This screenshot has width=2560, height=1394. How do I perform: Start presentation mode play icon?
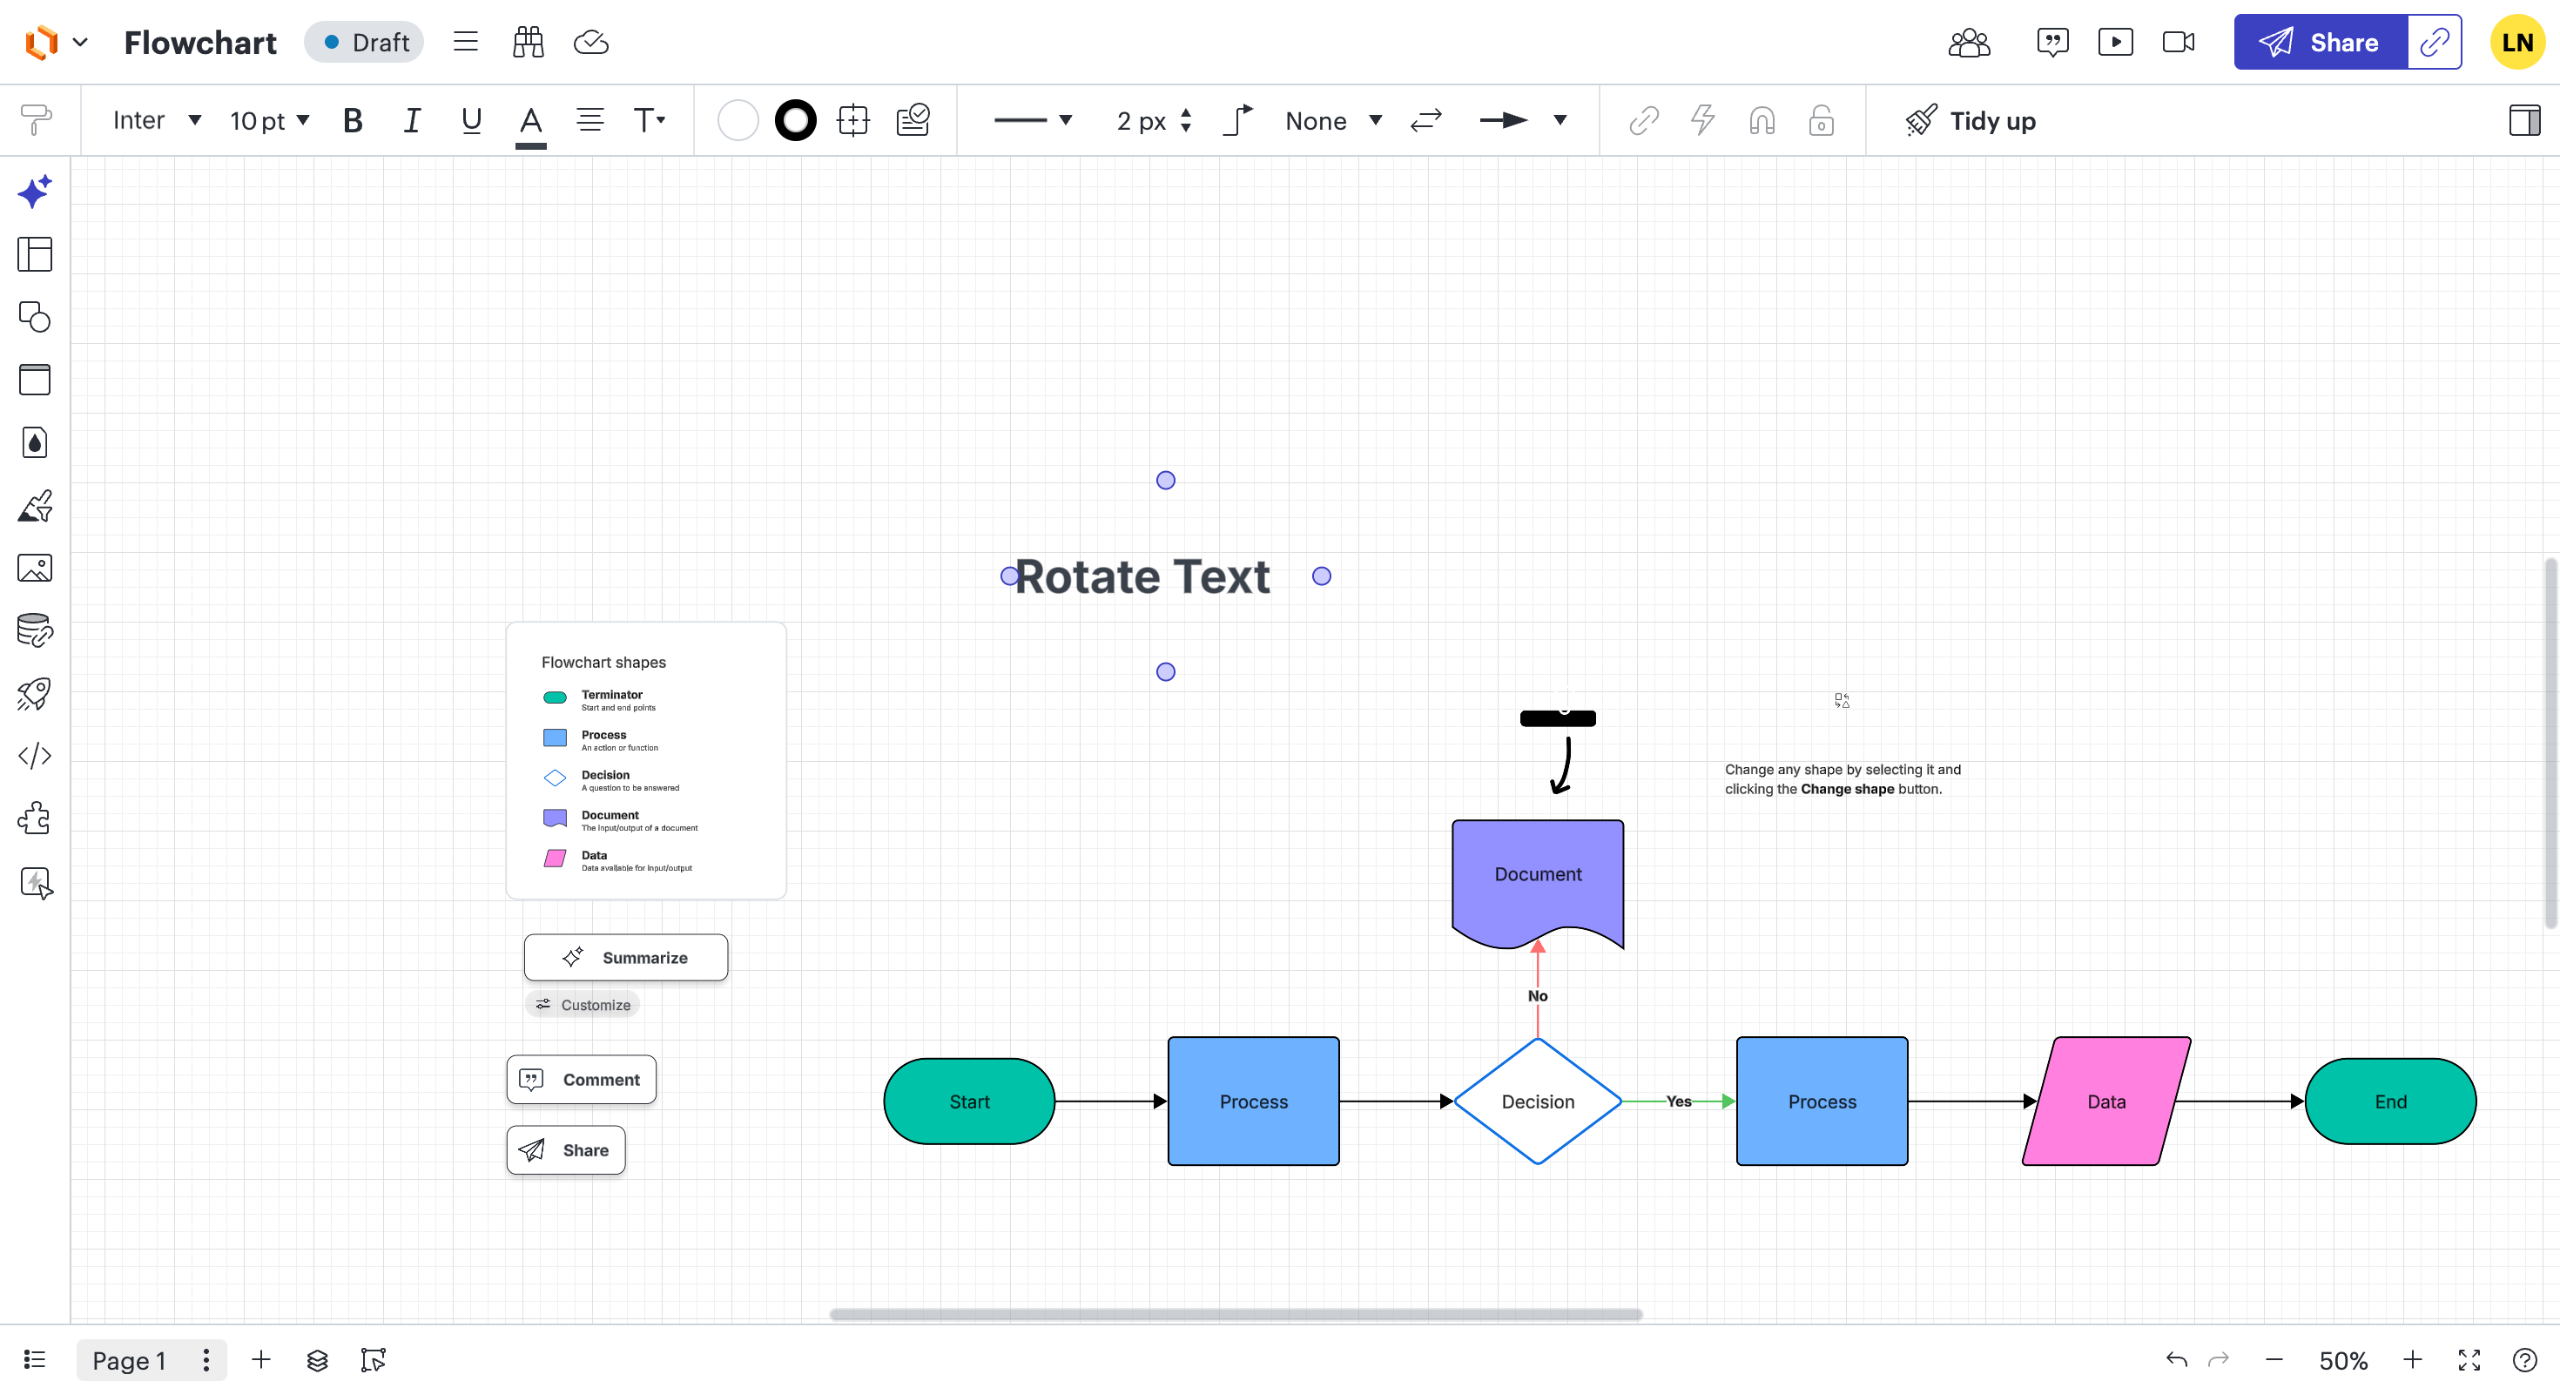click(2115, 42)
